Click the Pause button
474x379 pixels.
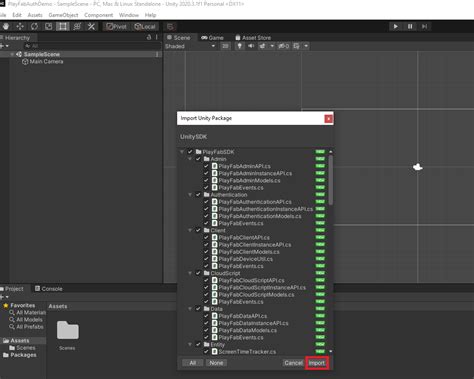410,26
